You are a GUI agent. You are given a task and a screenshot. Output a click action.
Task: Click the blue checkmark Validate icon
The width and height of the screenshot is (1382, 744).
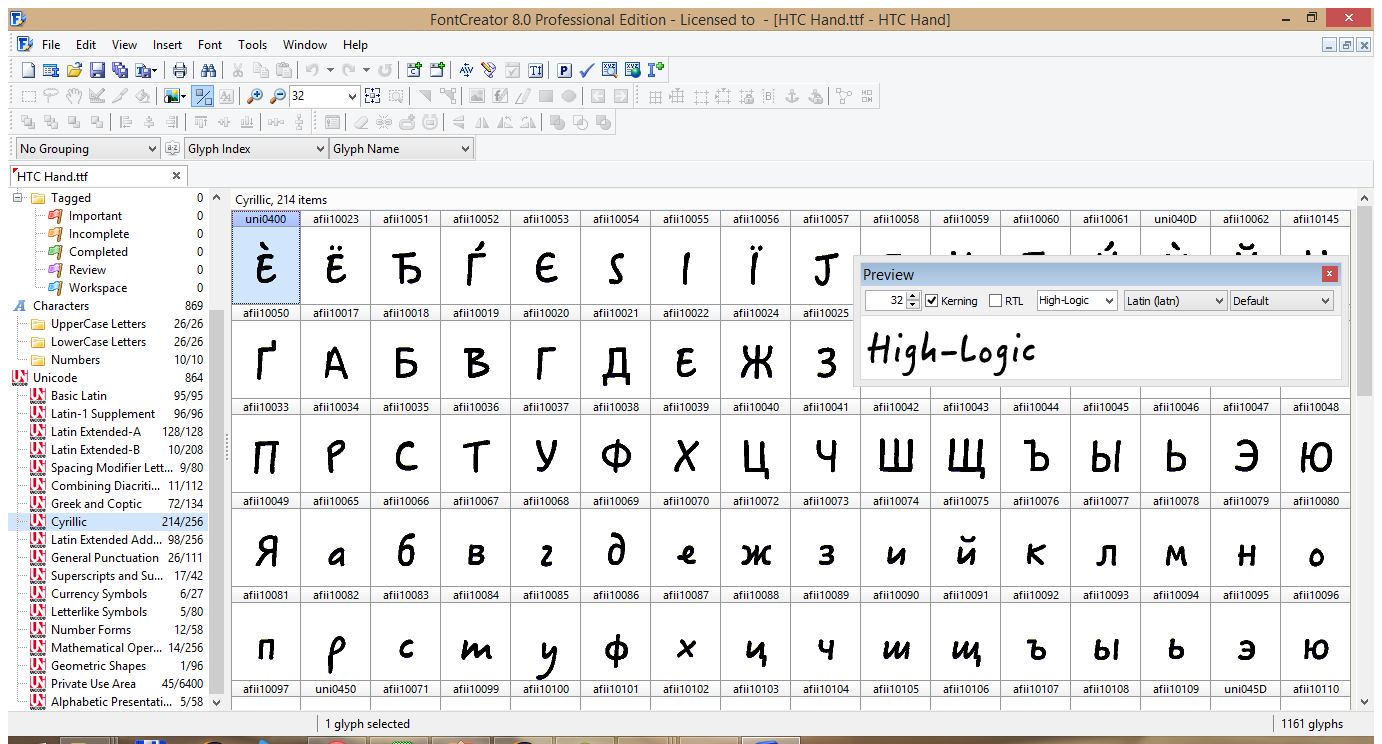[587, 70]
